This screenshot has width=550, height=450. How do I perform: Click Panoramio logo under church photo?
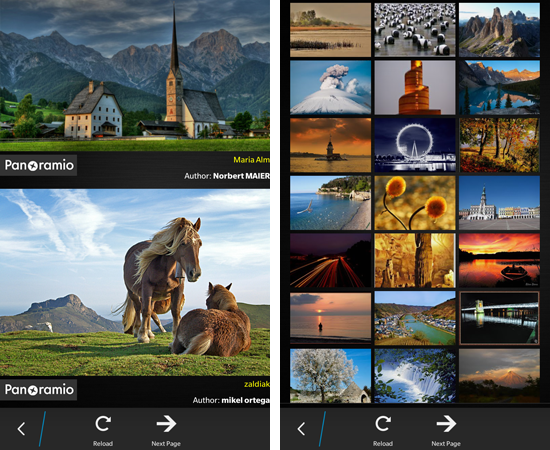(x=39, y=165)
